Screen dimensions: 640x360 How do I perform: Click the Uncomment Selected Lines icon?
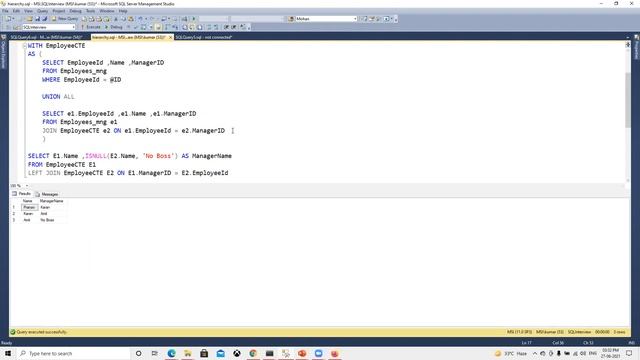click(x=216, y=27)
